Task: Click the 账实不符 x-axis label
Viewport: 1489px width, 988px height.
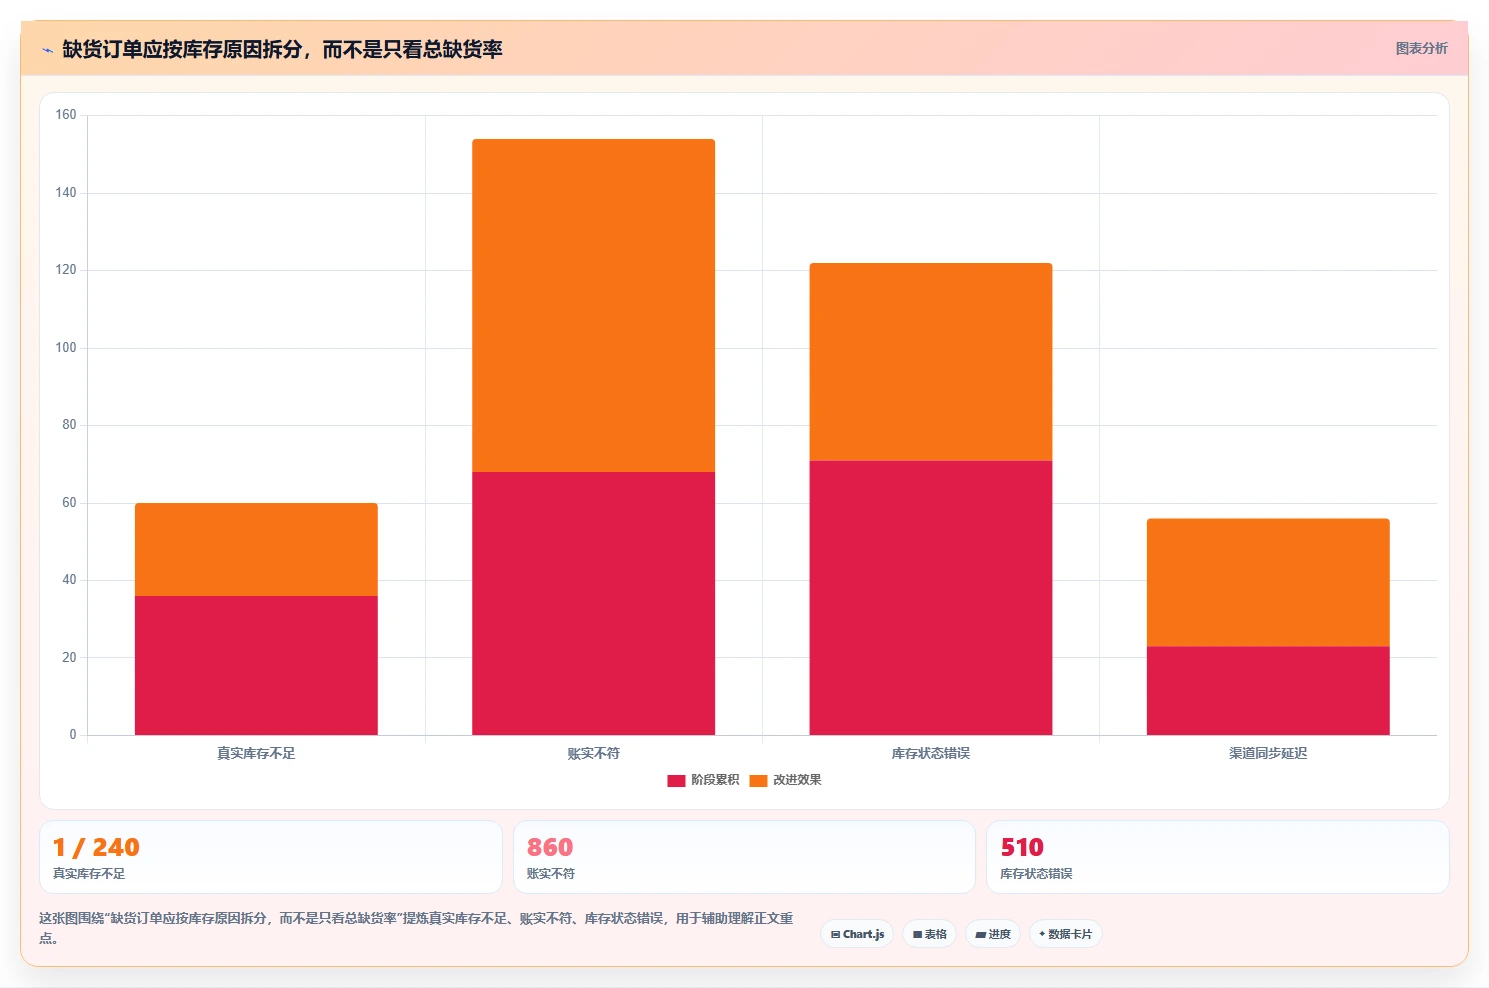Action: click(x=593, y=753)
